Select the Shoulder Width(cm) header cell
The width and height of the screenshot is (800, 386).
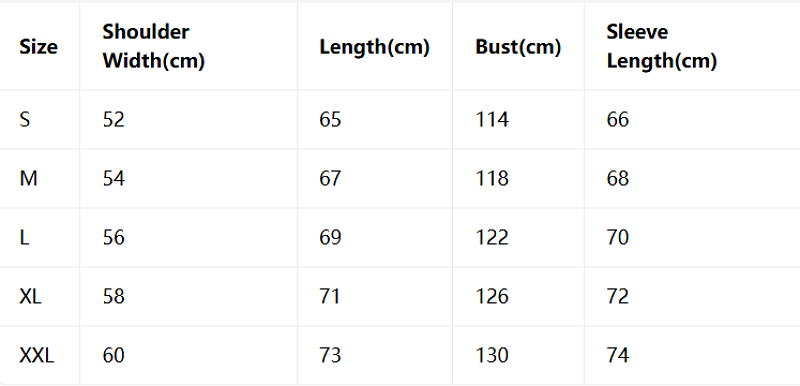click(x=154, y=46)
